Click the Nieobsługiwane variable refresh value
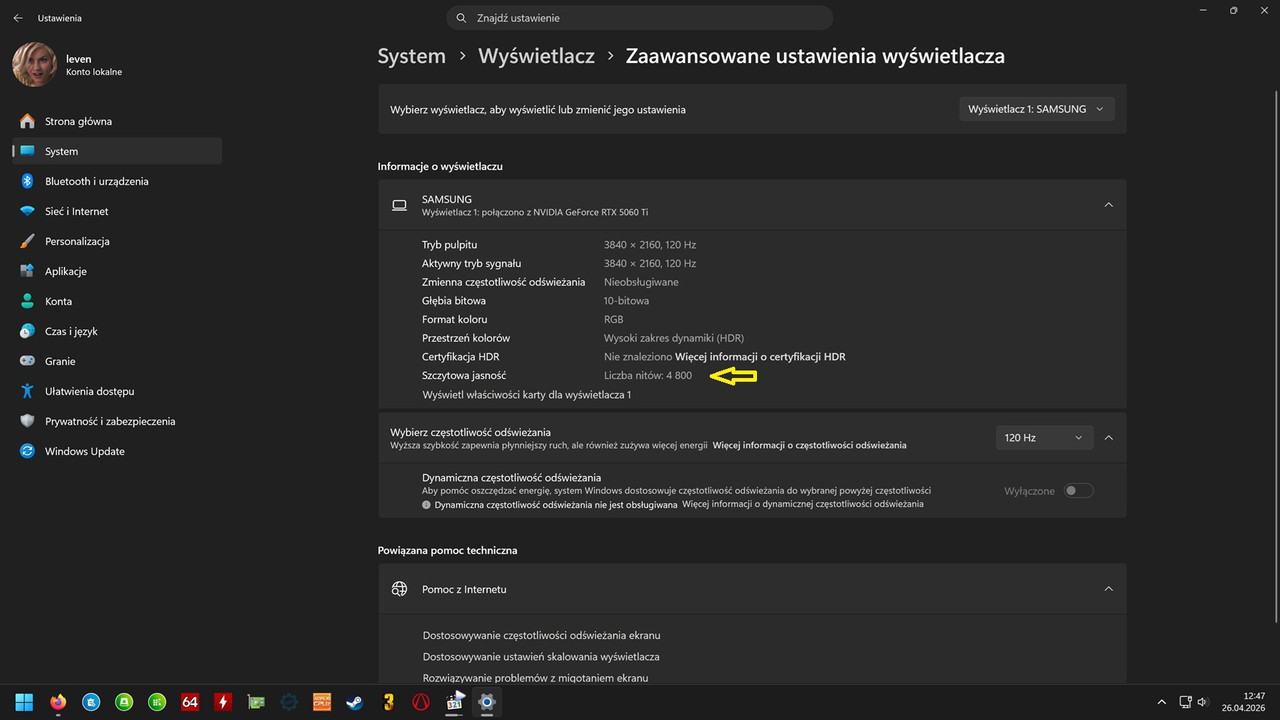This screenshot has height=720, width=1280. point(641,282)
